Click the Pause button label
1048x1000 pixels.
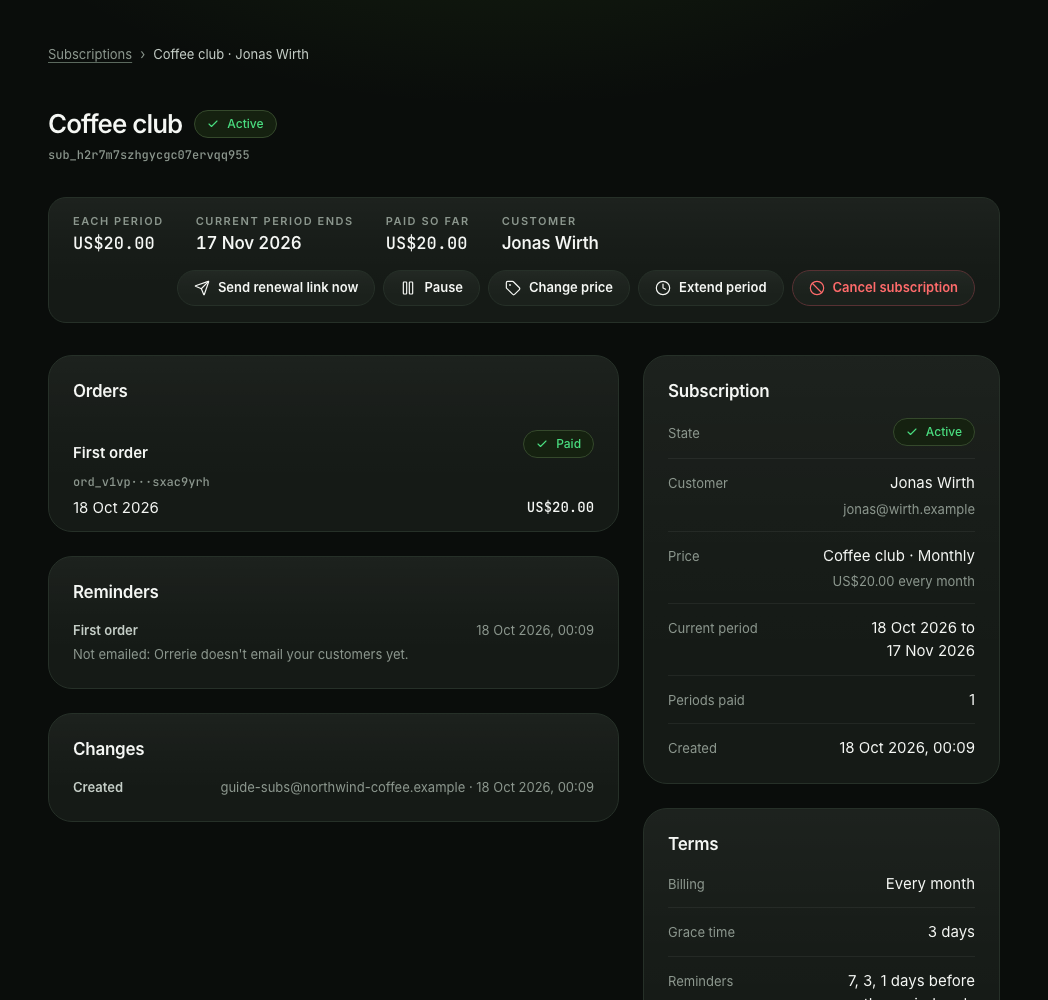[443, 287]
